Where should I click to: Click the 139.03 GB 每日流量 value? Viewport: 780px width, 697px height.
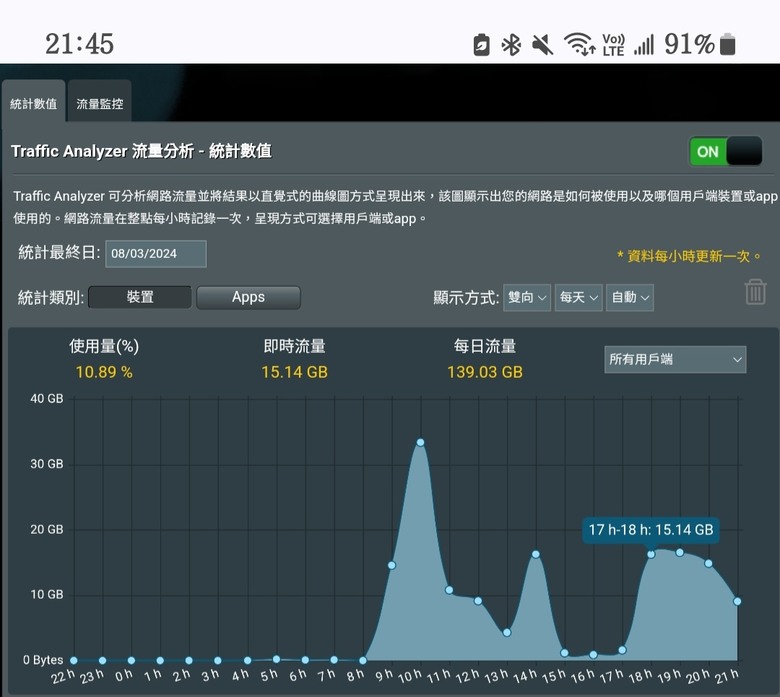tap(485, 372)
